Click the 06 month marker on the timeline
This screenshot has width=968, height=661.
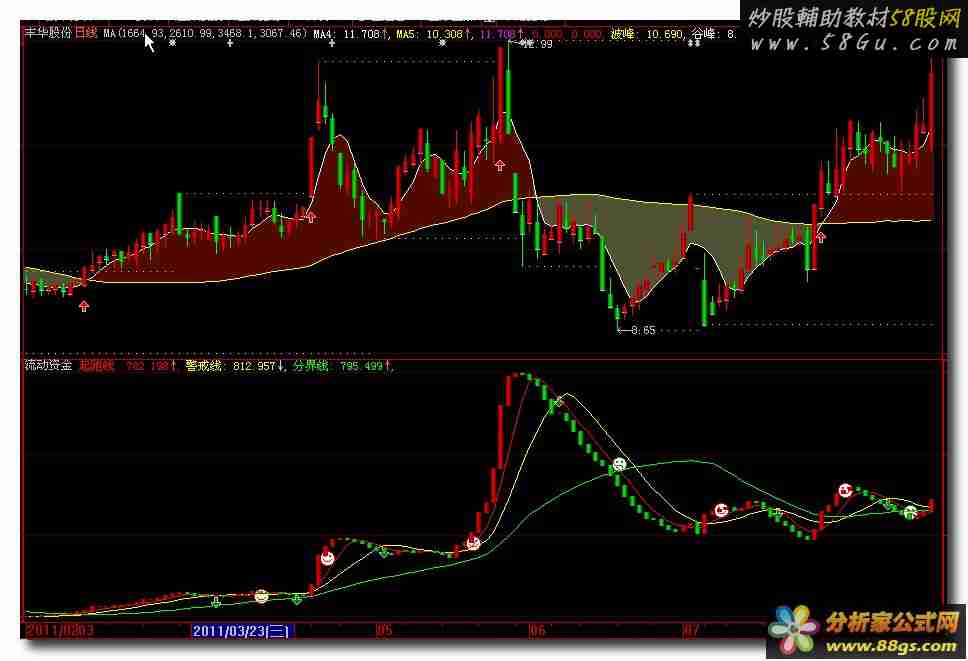pos(538,630)
